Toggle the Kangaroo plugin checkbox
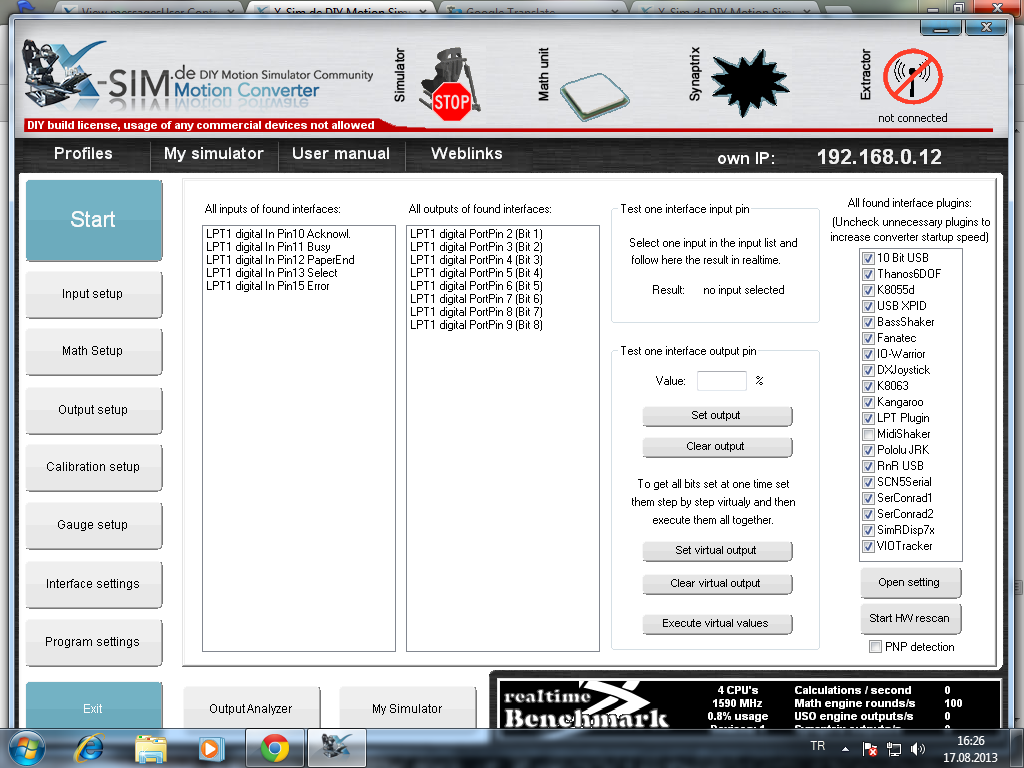Screen dimensions: 1024x768 pyautogui.click(x=868, y=402)
